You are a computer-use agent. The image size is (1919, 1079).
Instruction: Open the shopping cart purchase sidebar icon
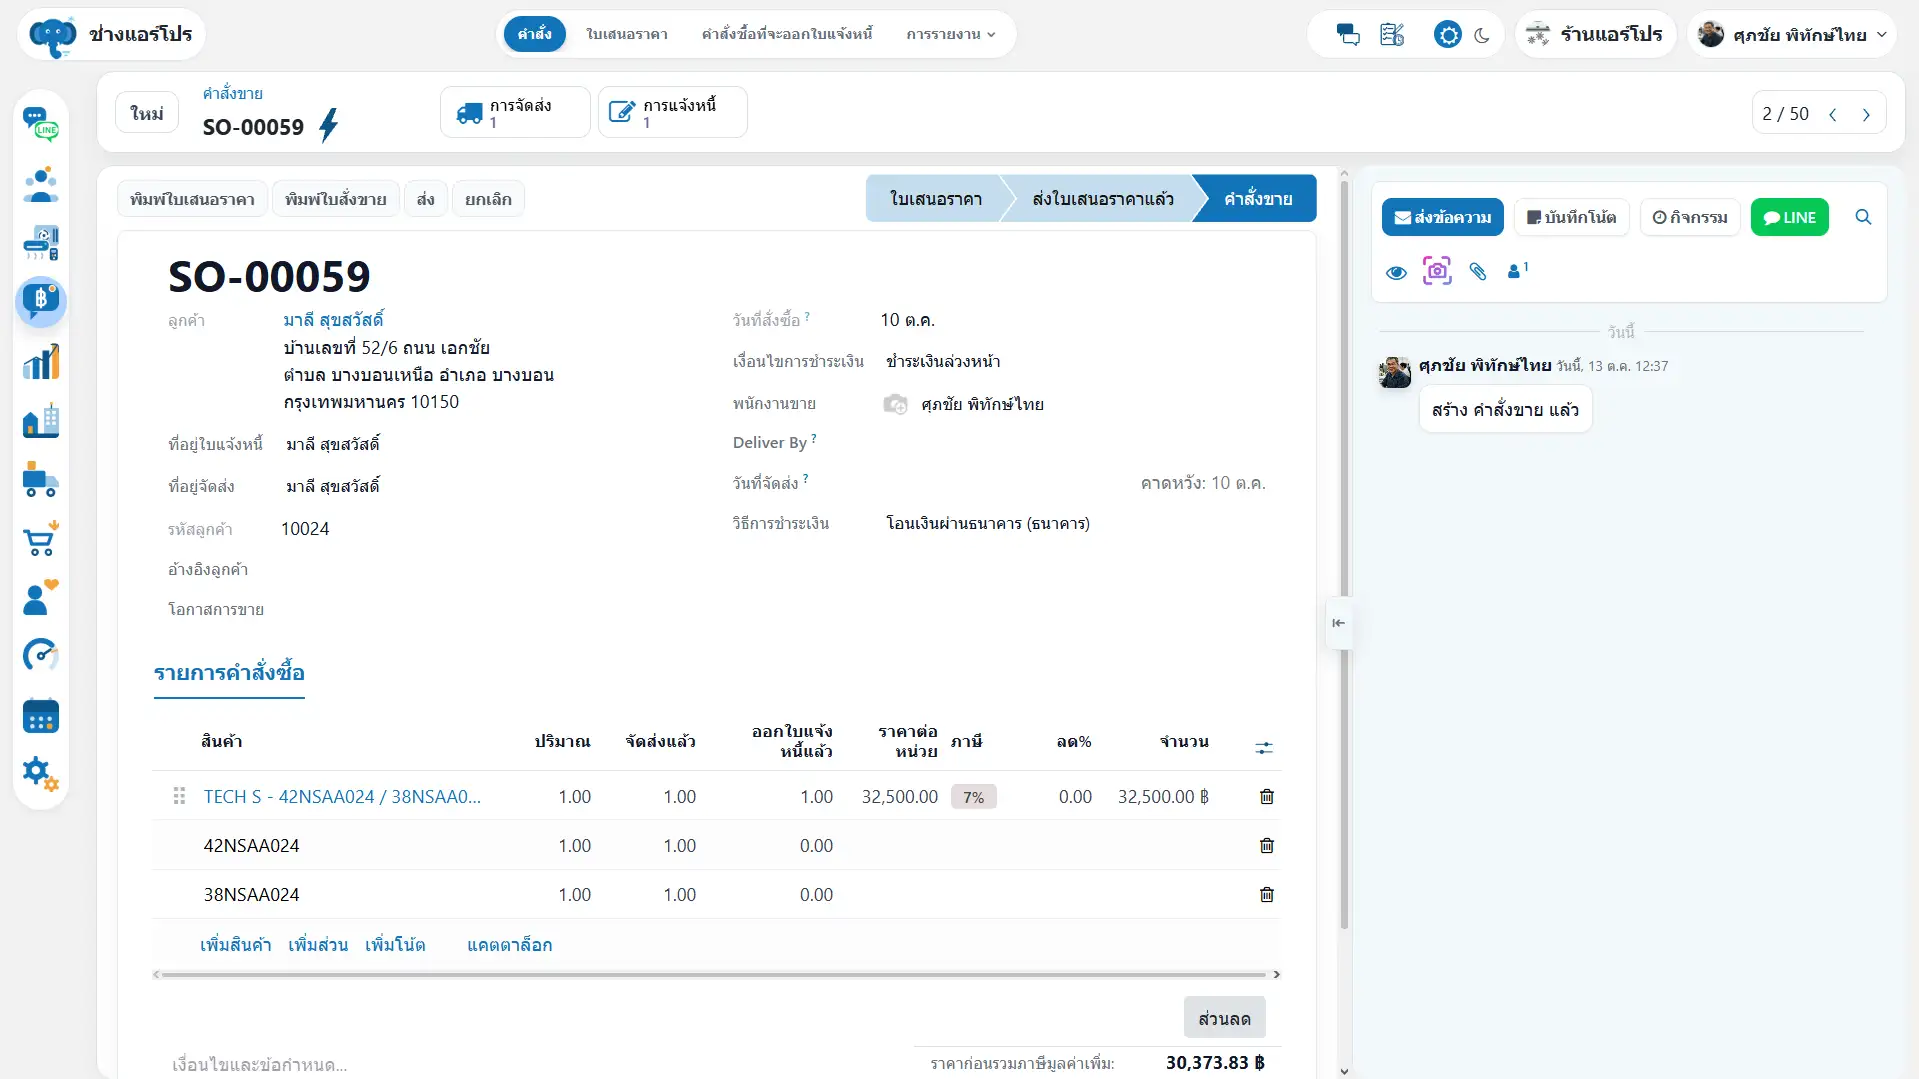(40, 539)
